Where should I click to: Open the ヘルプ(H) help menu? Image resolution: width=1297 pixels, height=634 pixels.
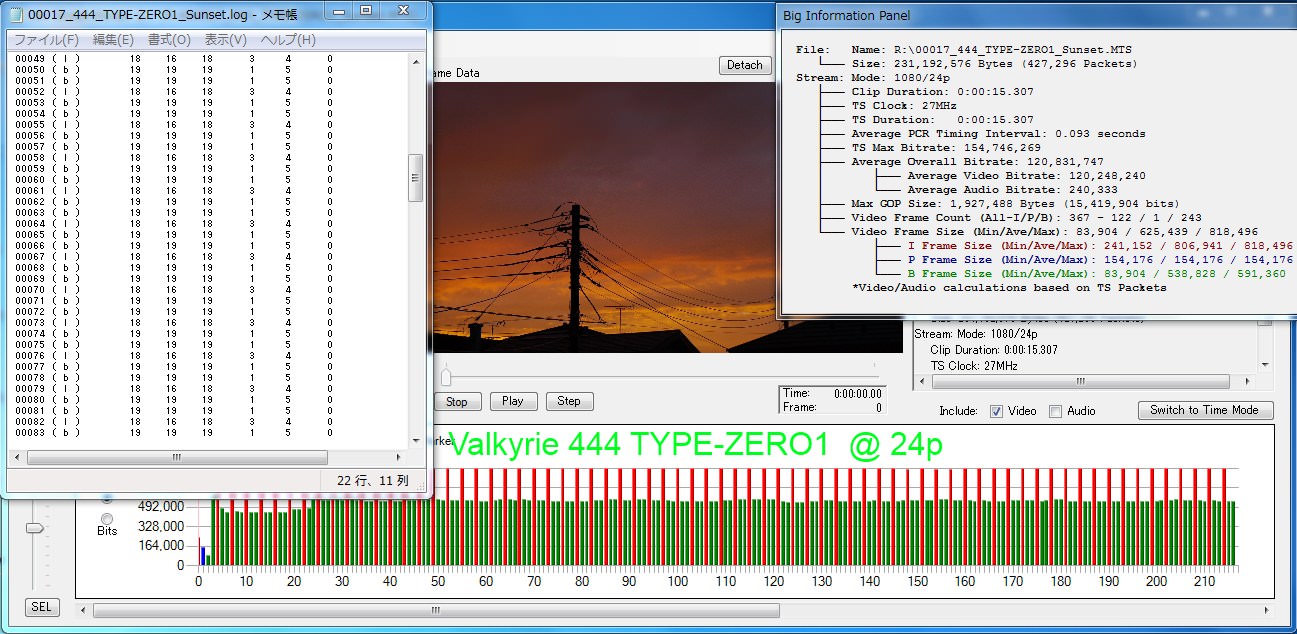[x=288, y=40]
